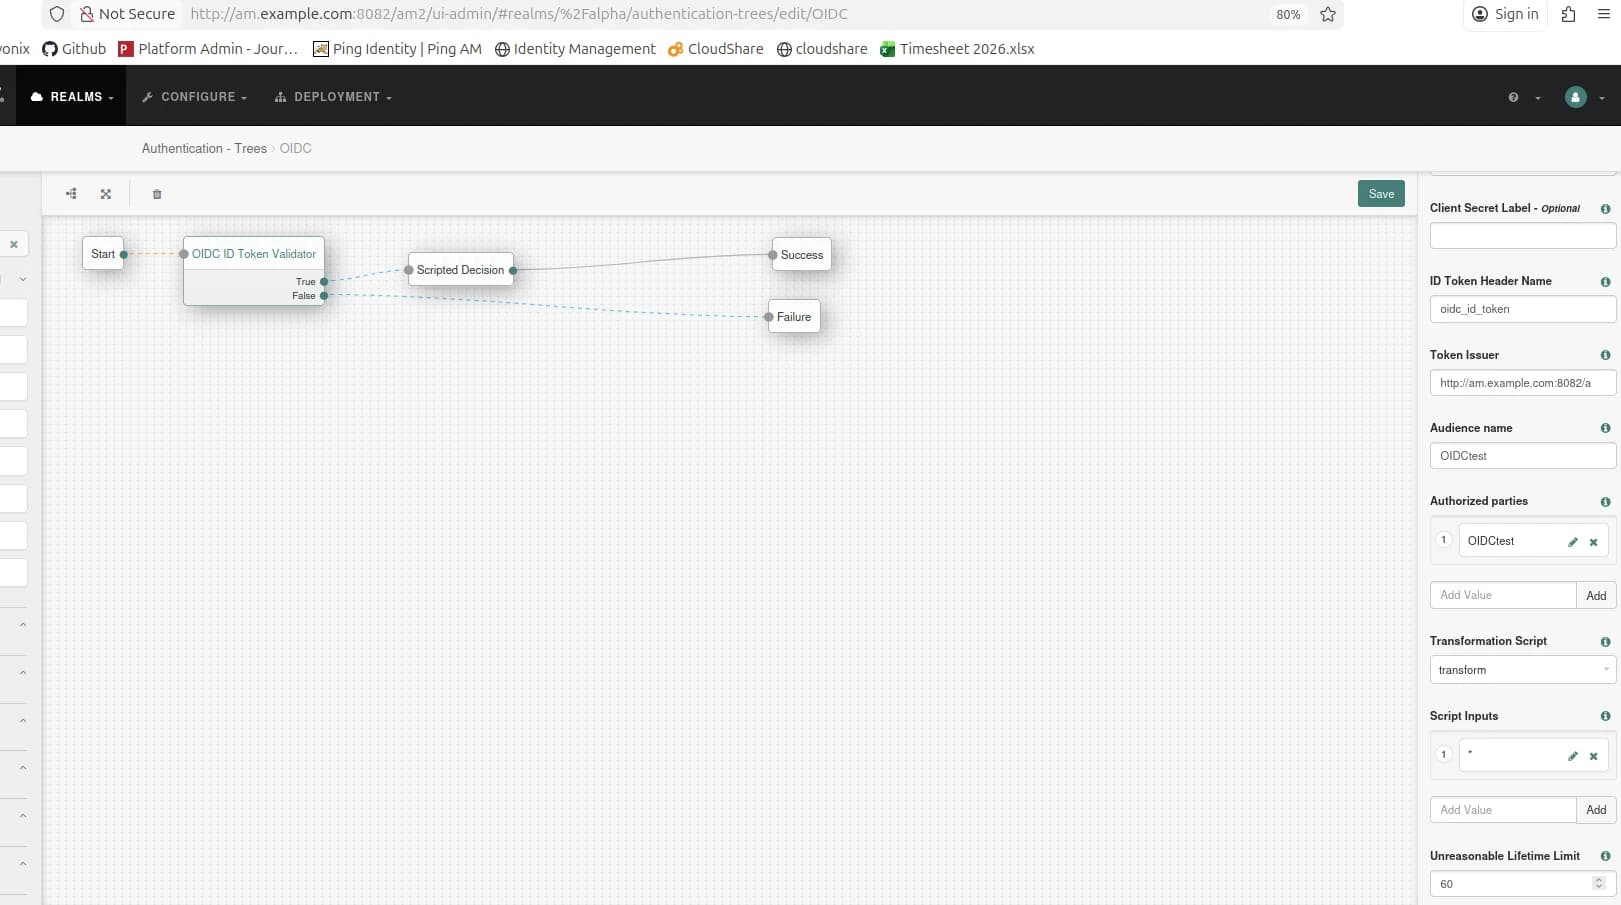
Task: Open the CloudShare bookmark with orange icon
Action: tap(715, 49)
